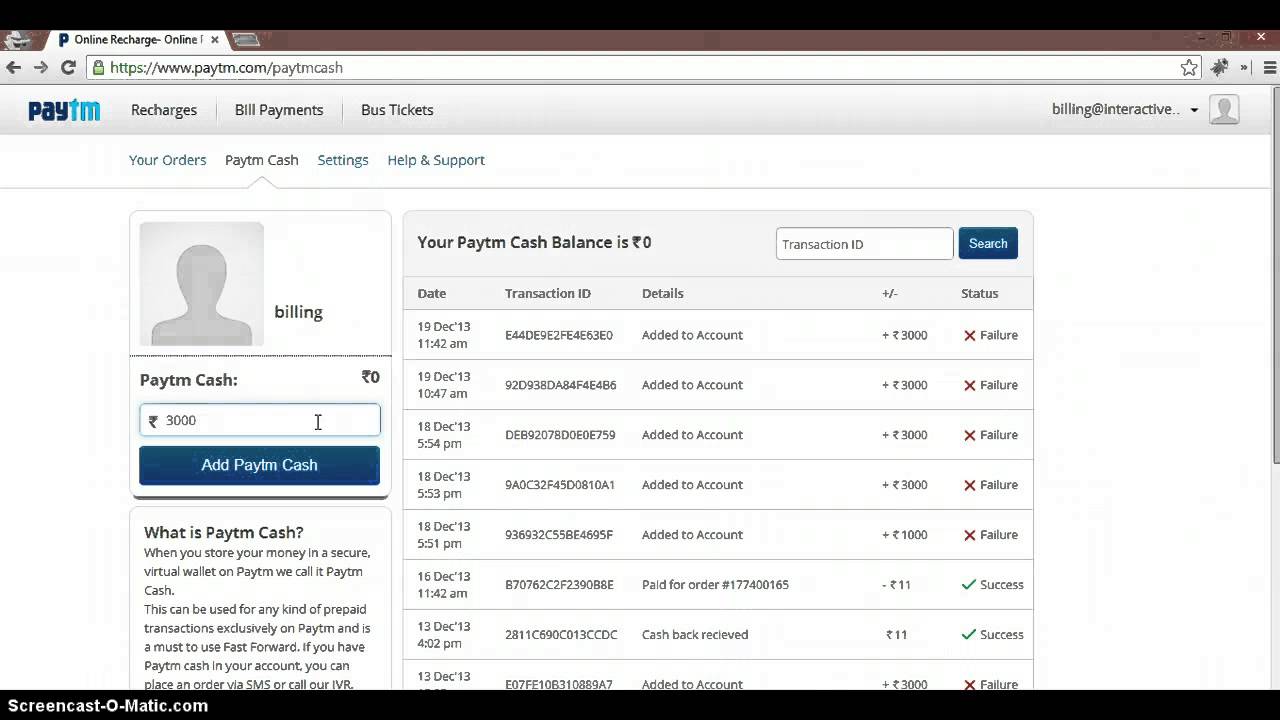Open Settings link

pyautogui.click(x=343, y=160)
